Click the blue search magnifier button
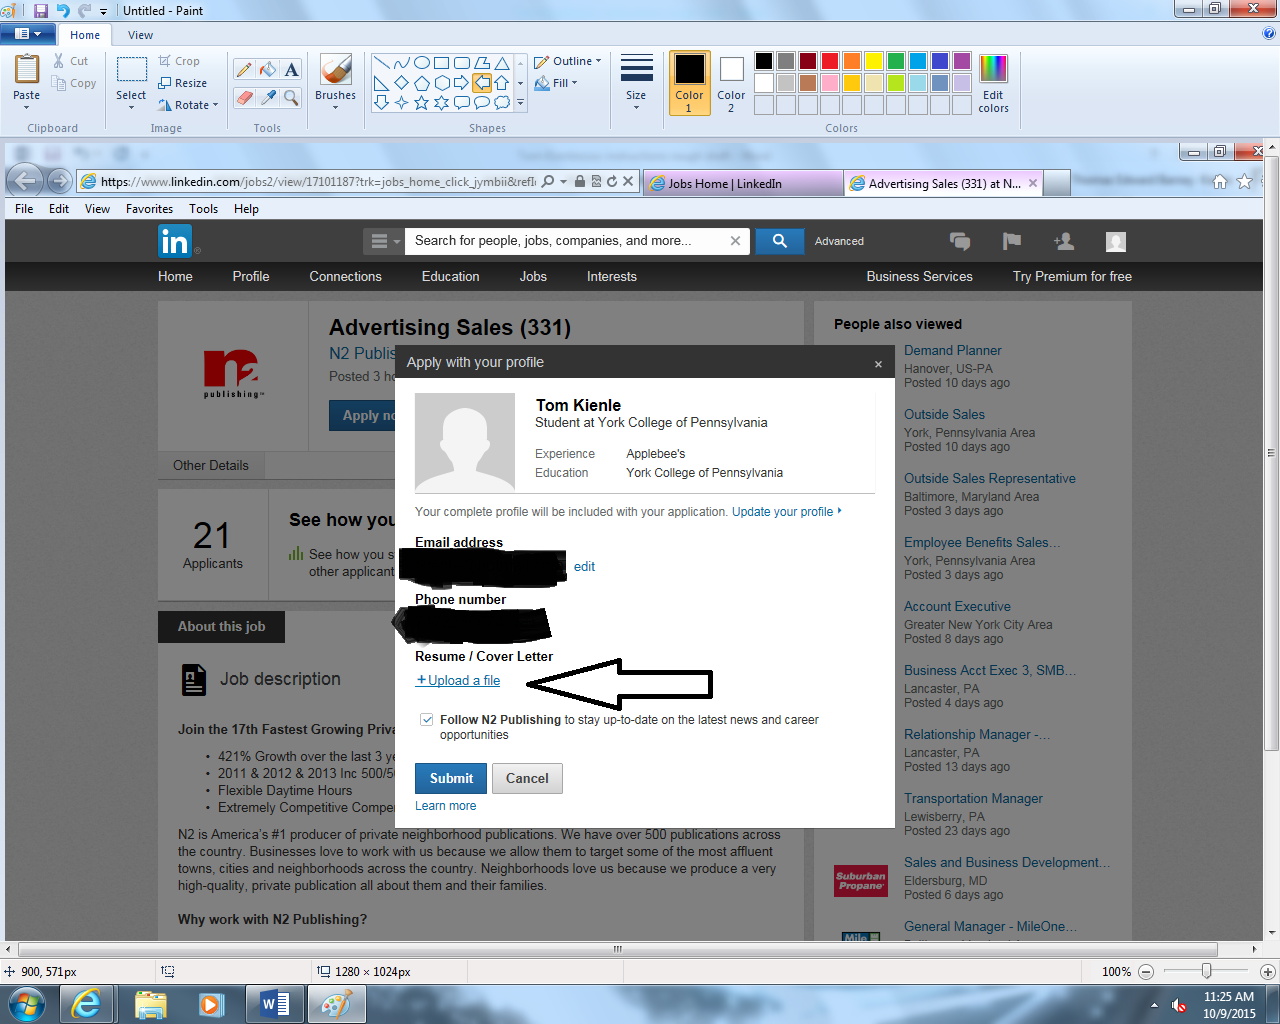Viewport: 1280px width, 1024px height. coord(780,241)
